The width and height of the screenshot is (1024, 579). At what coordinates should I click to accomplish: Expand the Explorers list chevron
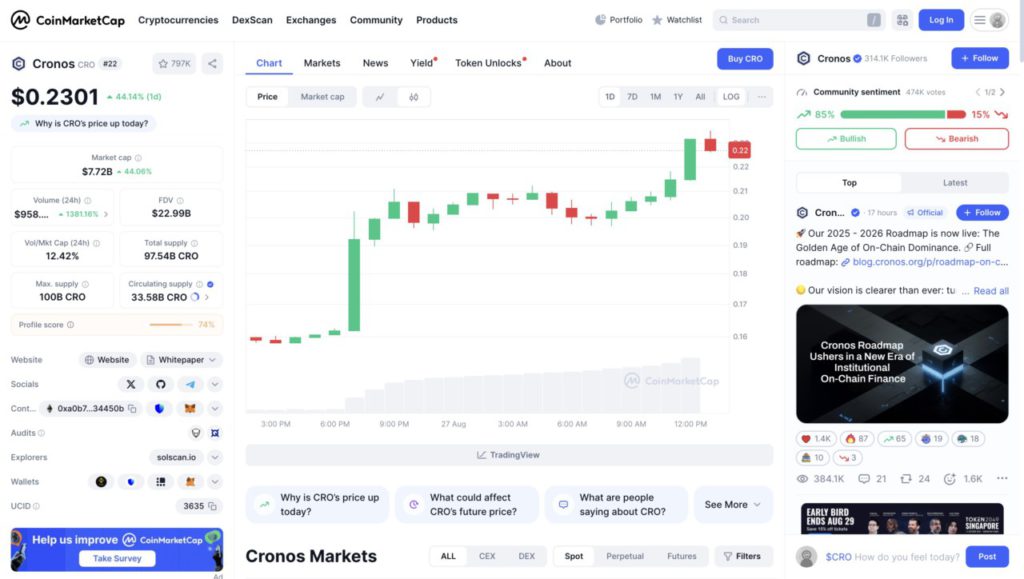tap(214, 456)
